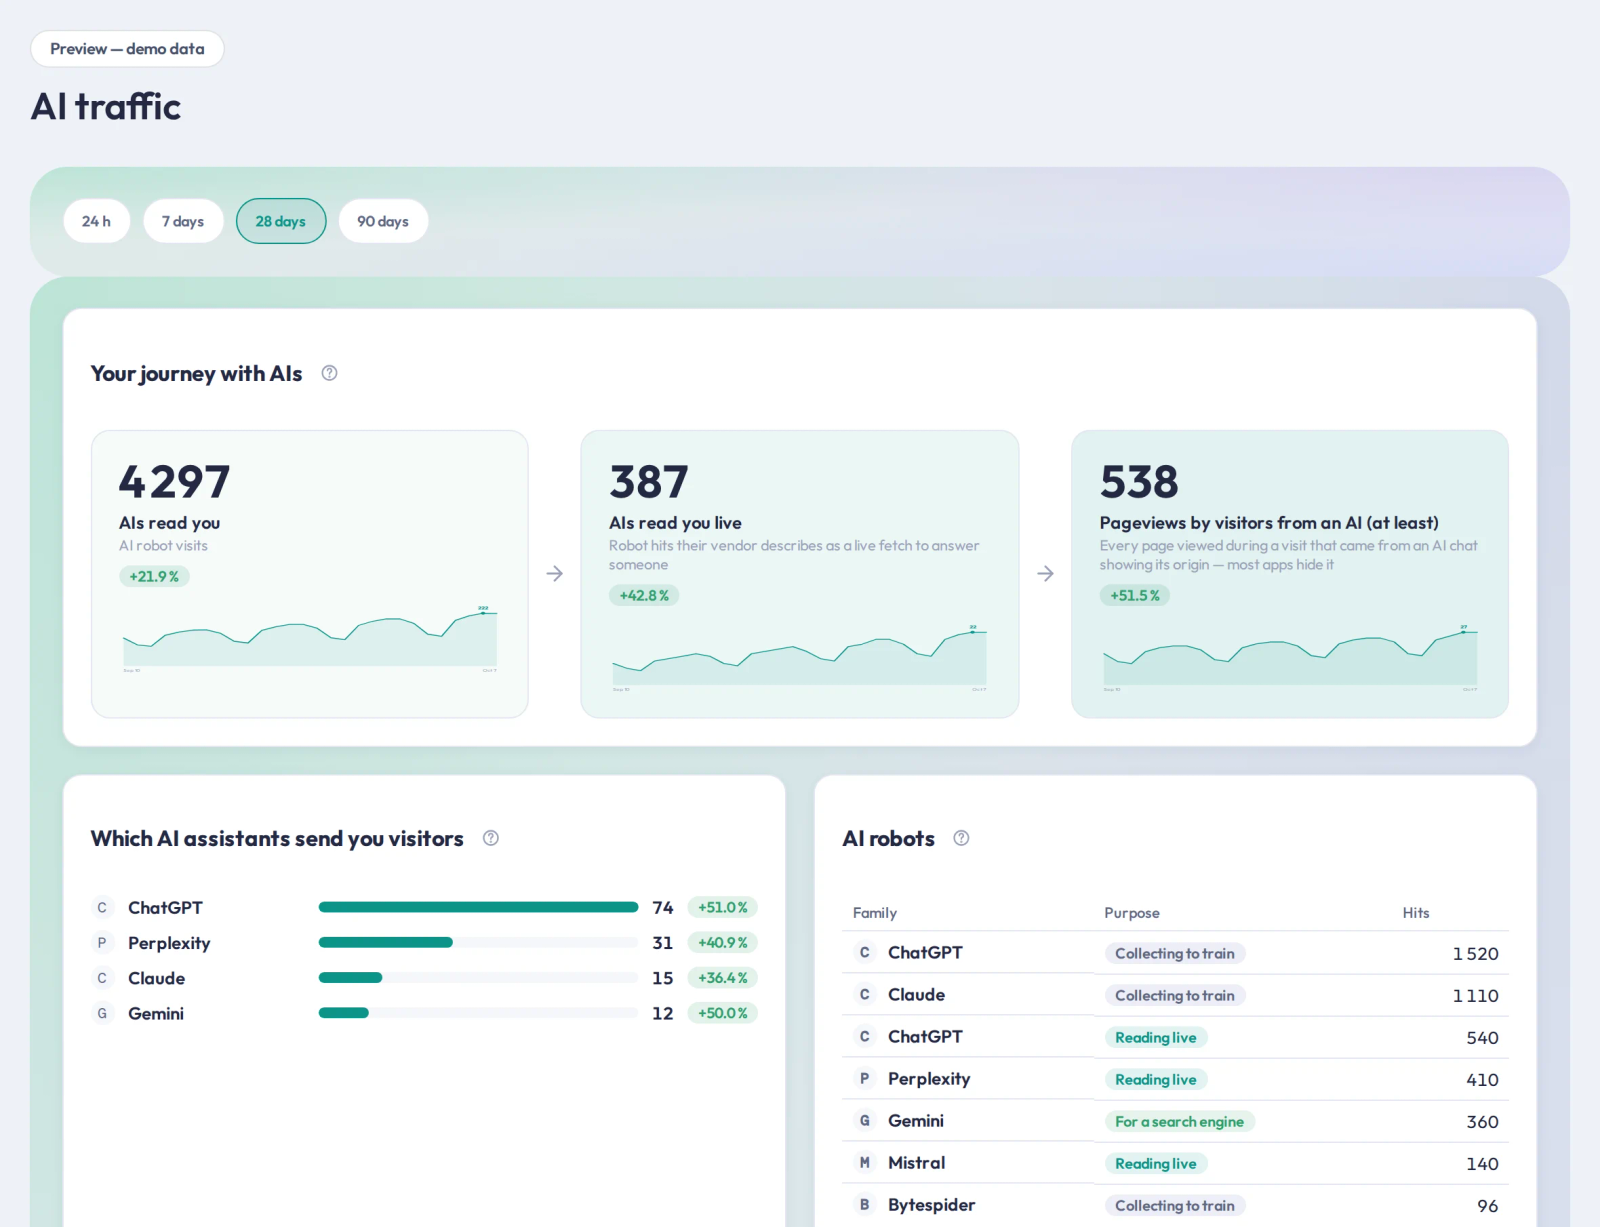Open help icon beside AI robots heading
Image resolution: width=1600 pixels, height=1227 pixels.
click(961, 838)
